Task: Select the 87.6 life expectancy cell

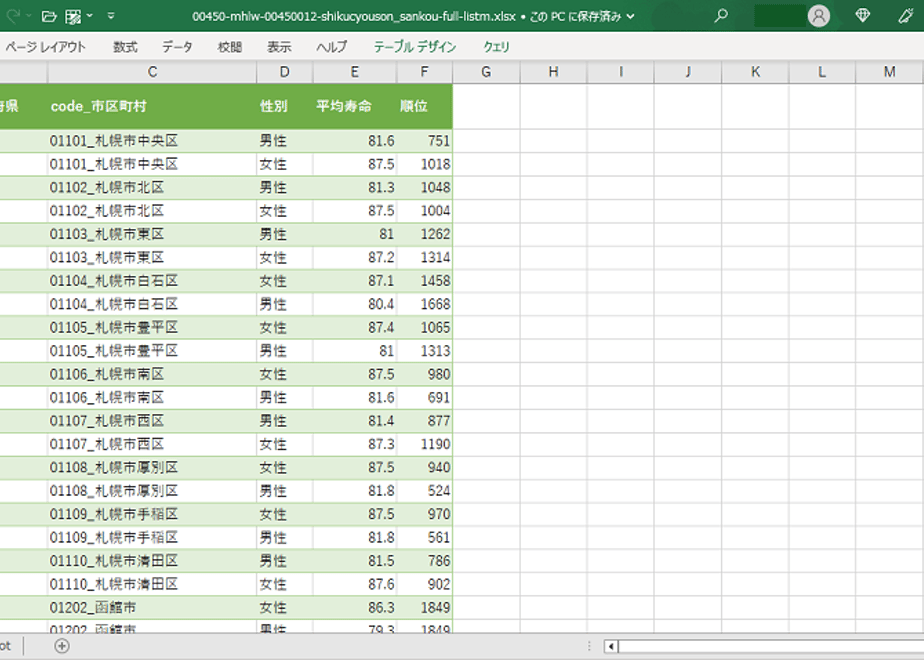Action: click(x=355, y=585)
